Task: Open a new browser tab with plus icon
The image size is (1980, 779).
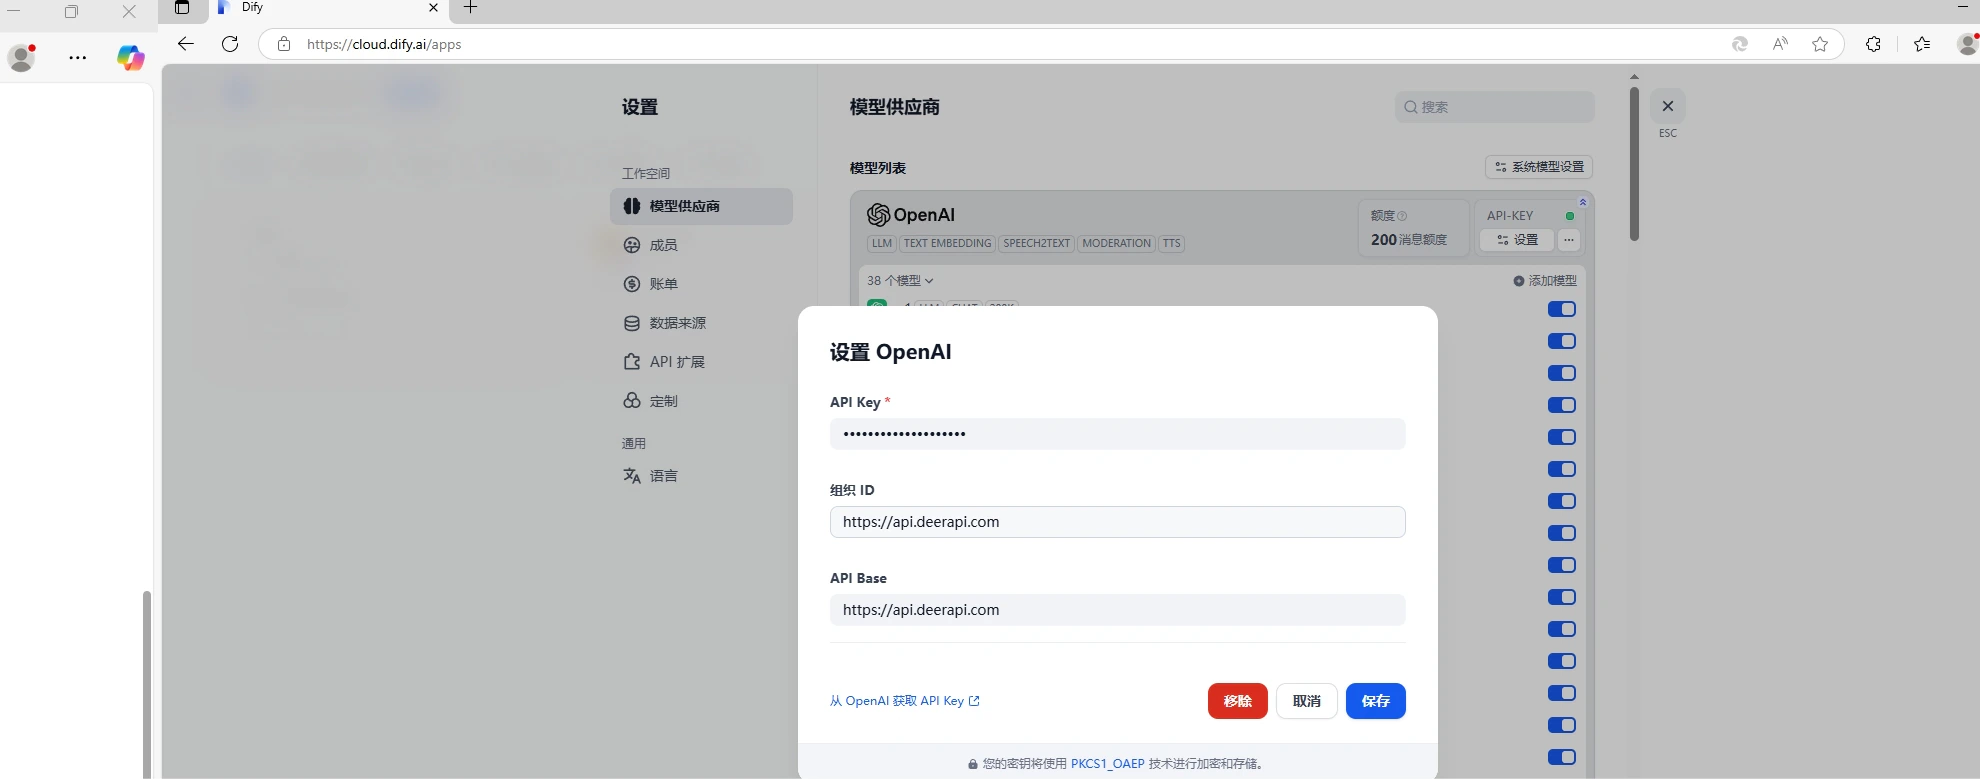Action: pos(470,8)
